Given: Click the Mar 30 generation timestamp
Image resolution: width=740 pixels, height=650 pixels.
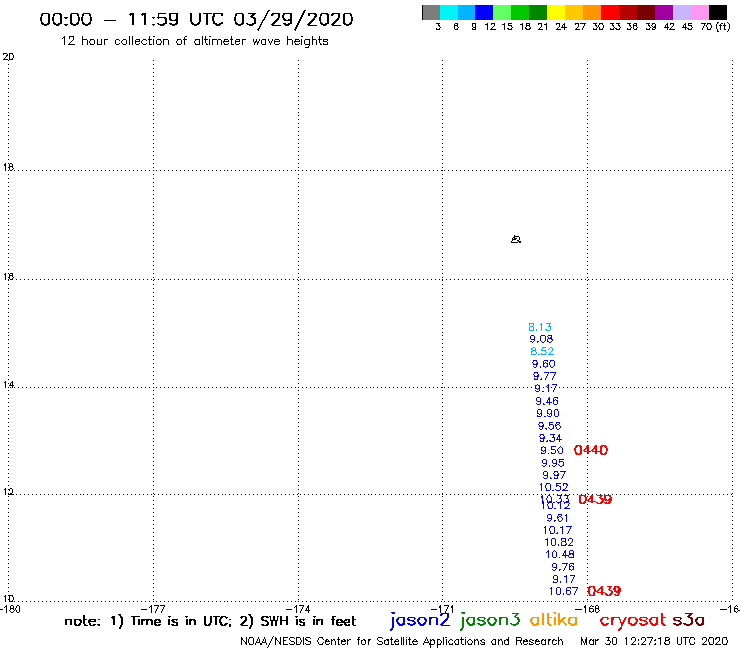Looking at the screenshot, I should [654, 641].
